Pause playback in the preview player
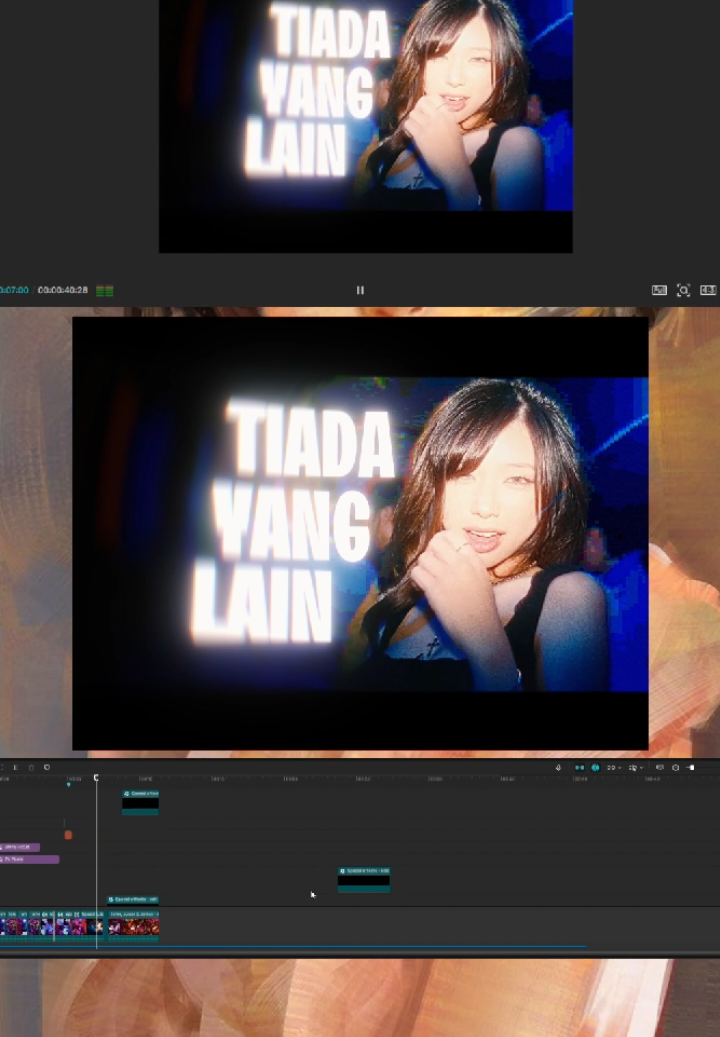720x1037 pixels. pos(360,290)
